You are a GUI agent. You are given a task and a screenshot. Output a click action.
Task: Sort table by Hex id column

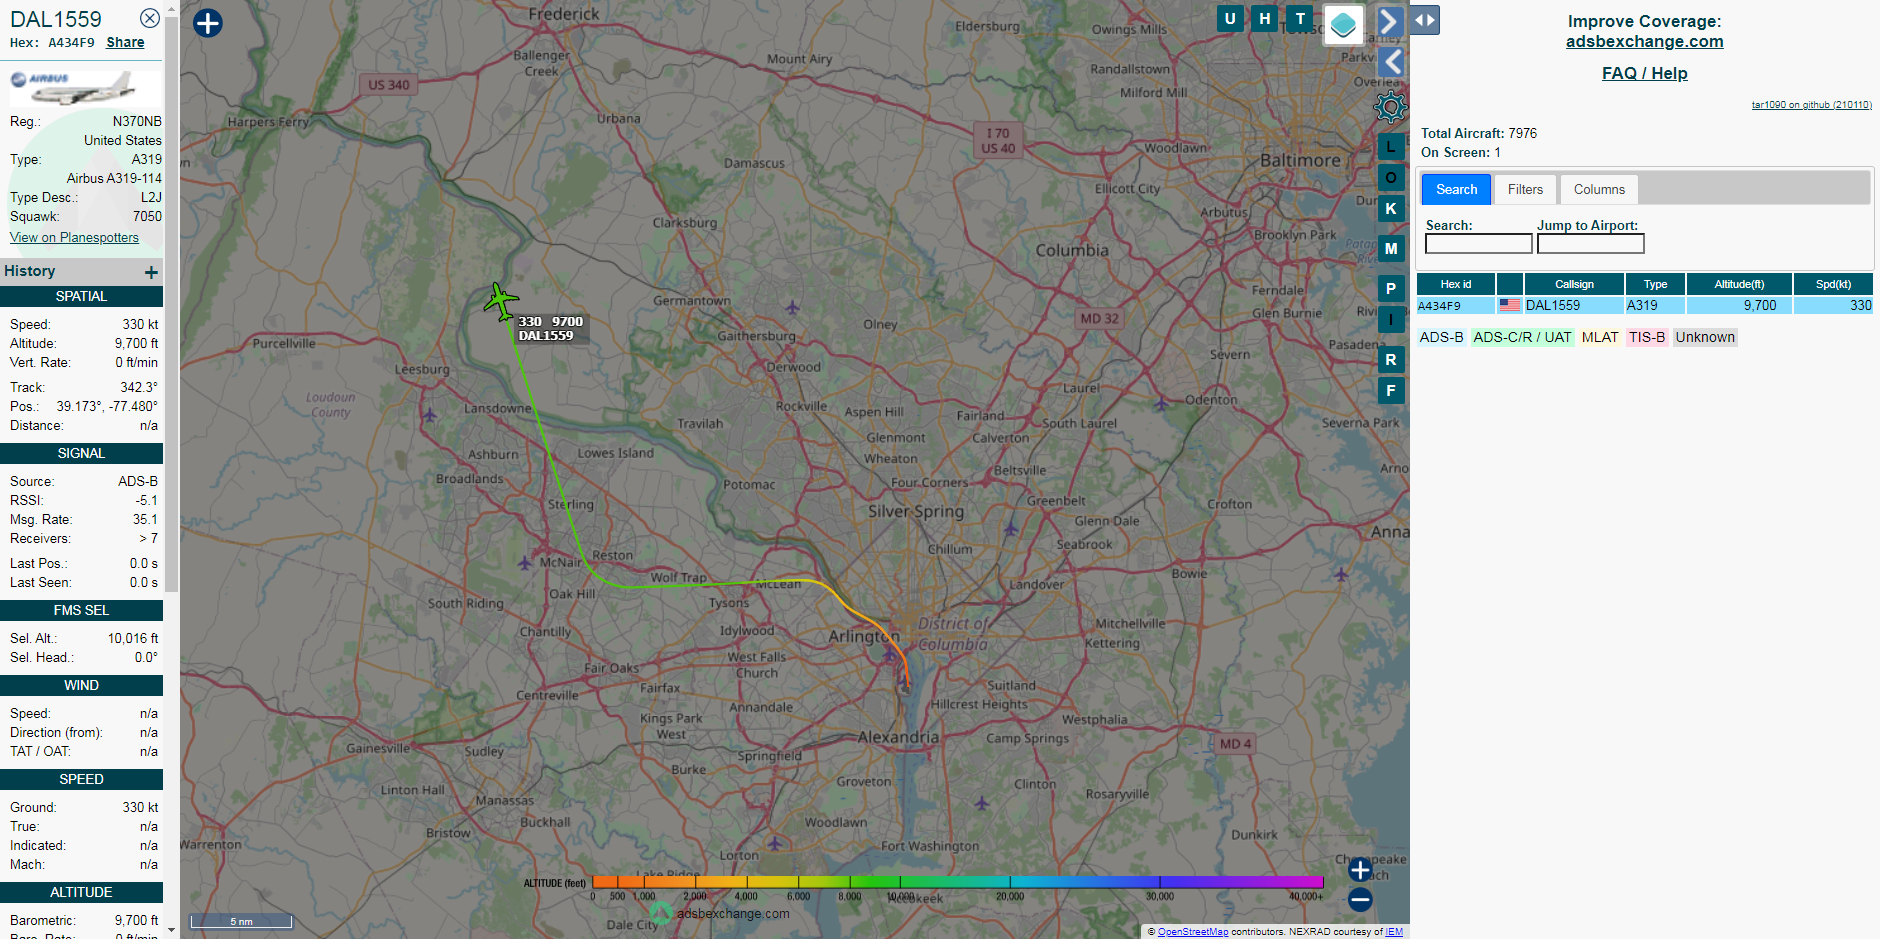click(1455, 284)
